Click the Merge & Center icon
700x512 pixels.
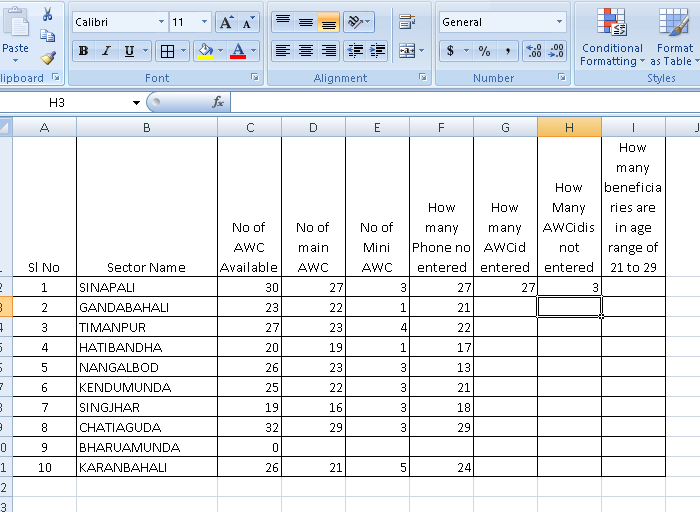coord(406,51)
